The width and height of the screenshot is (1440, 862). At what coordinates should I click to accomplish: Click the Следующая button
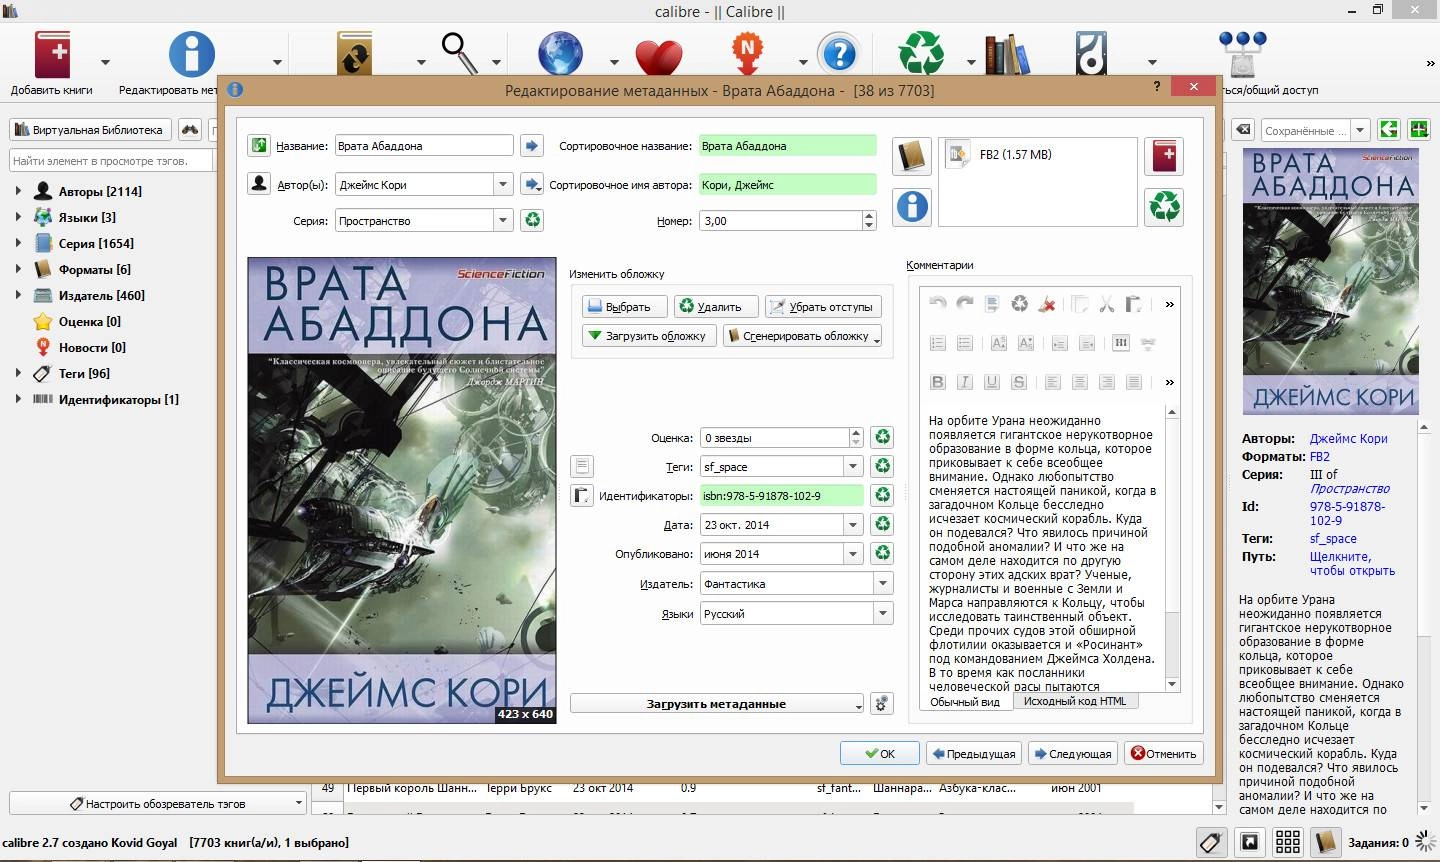tap(1073, 753)
